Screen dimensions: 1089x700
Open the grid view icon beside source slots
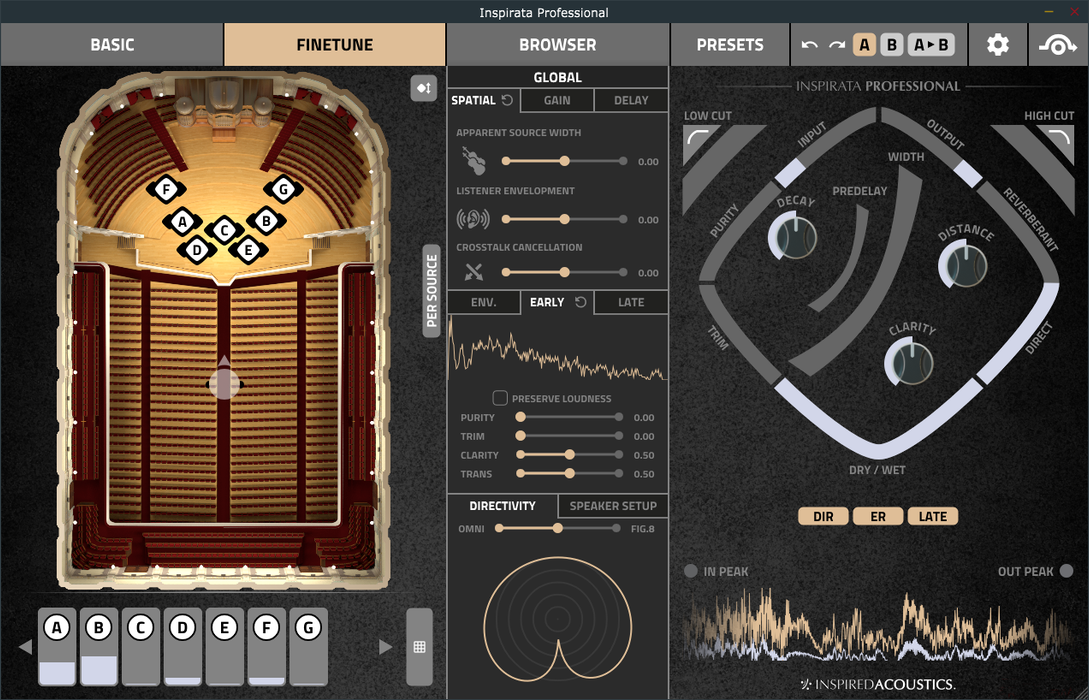[419, 647]
